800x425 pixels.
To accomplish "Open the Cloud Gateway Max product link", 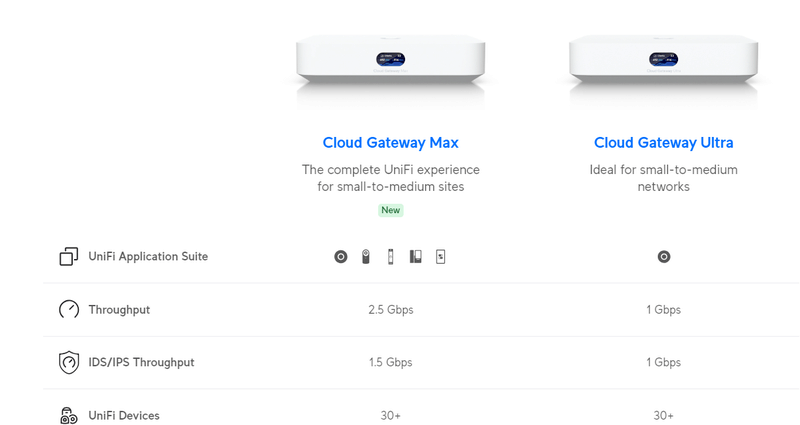I will pyautogui.click(x=390, y=142).
